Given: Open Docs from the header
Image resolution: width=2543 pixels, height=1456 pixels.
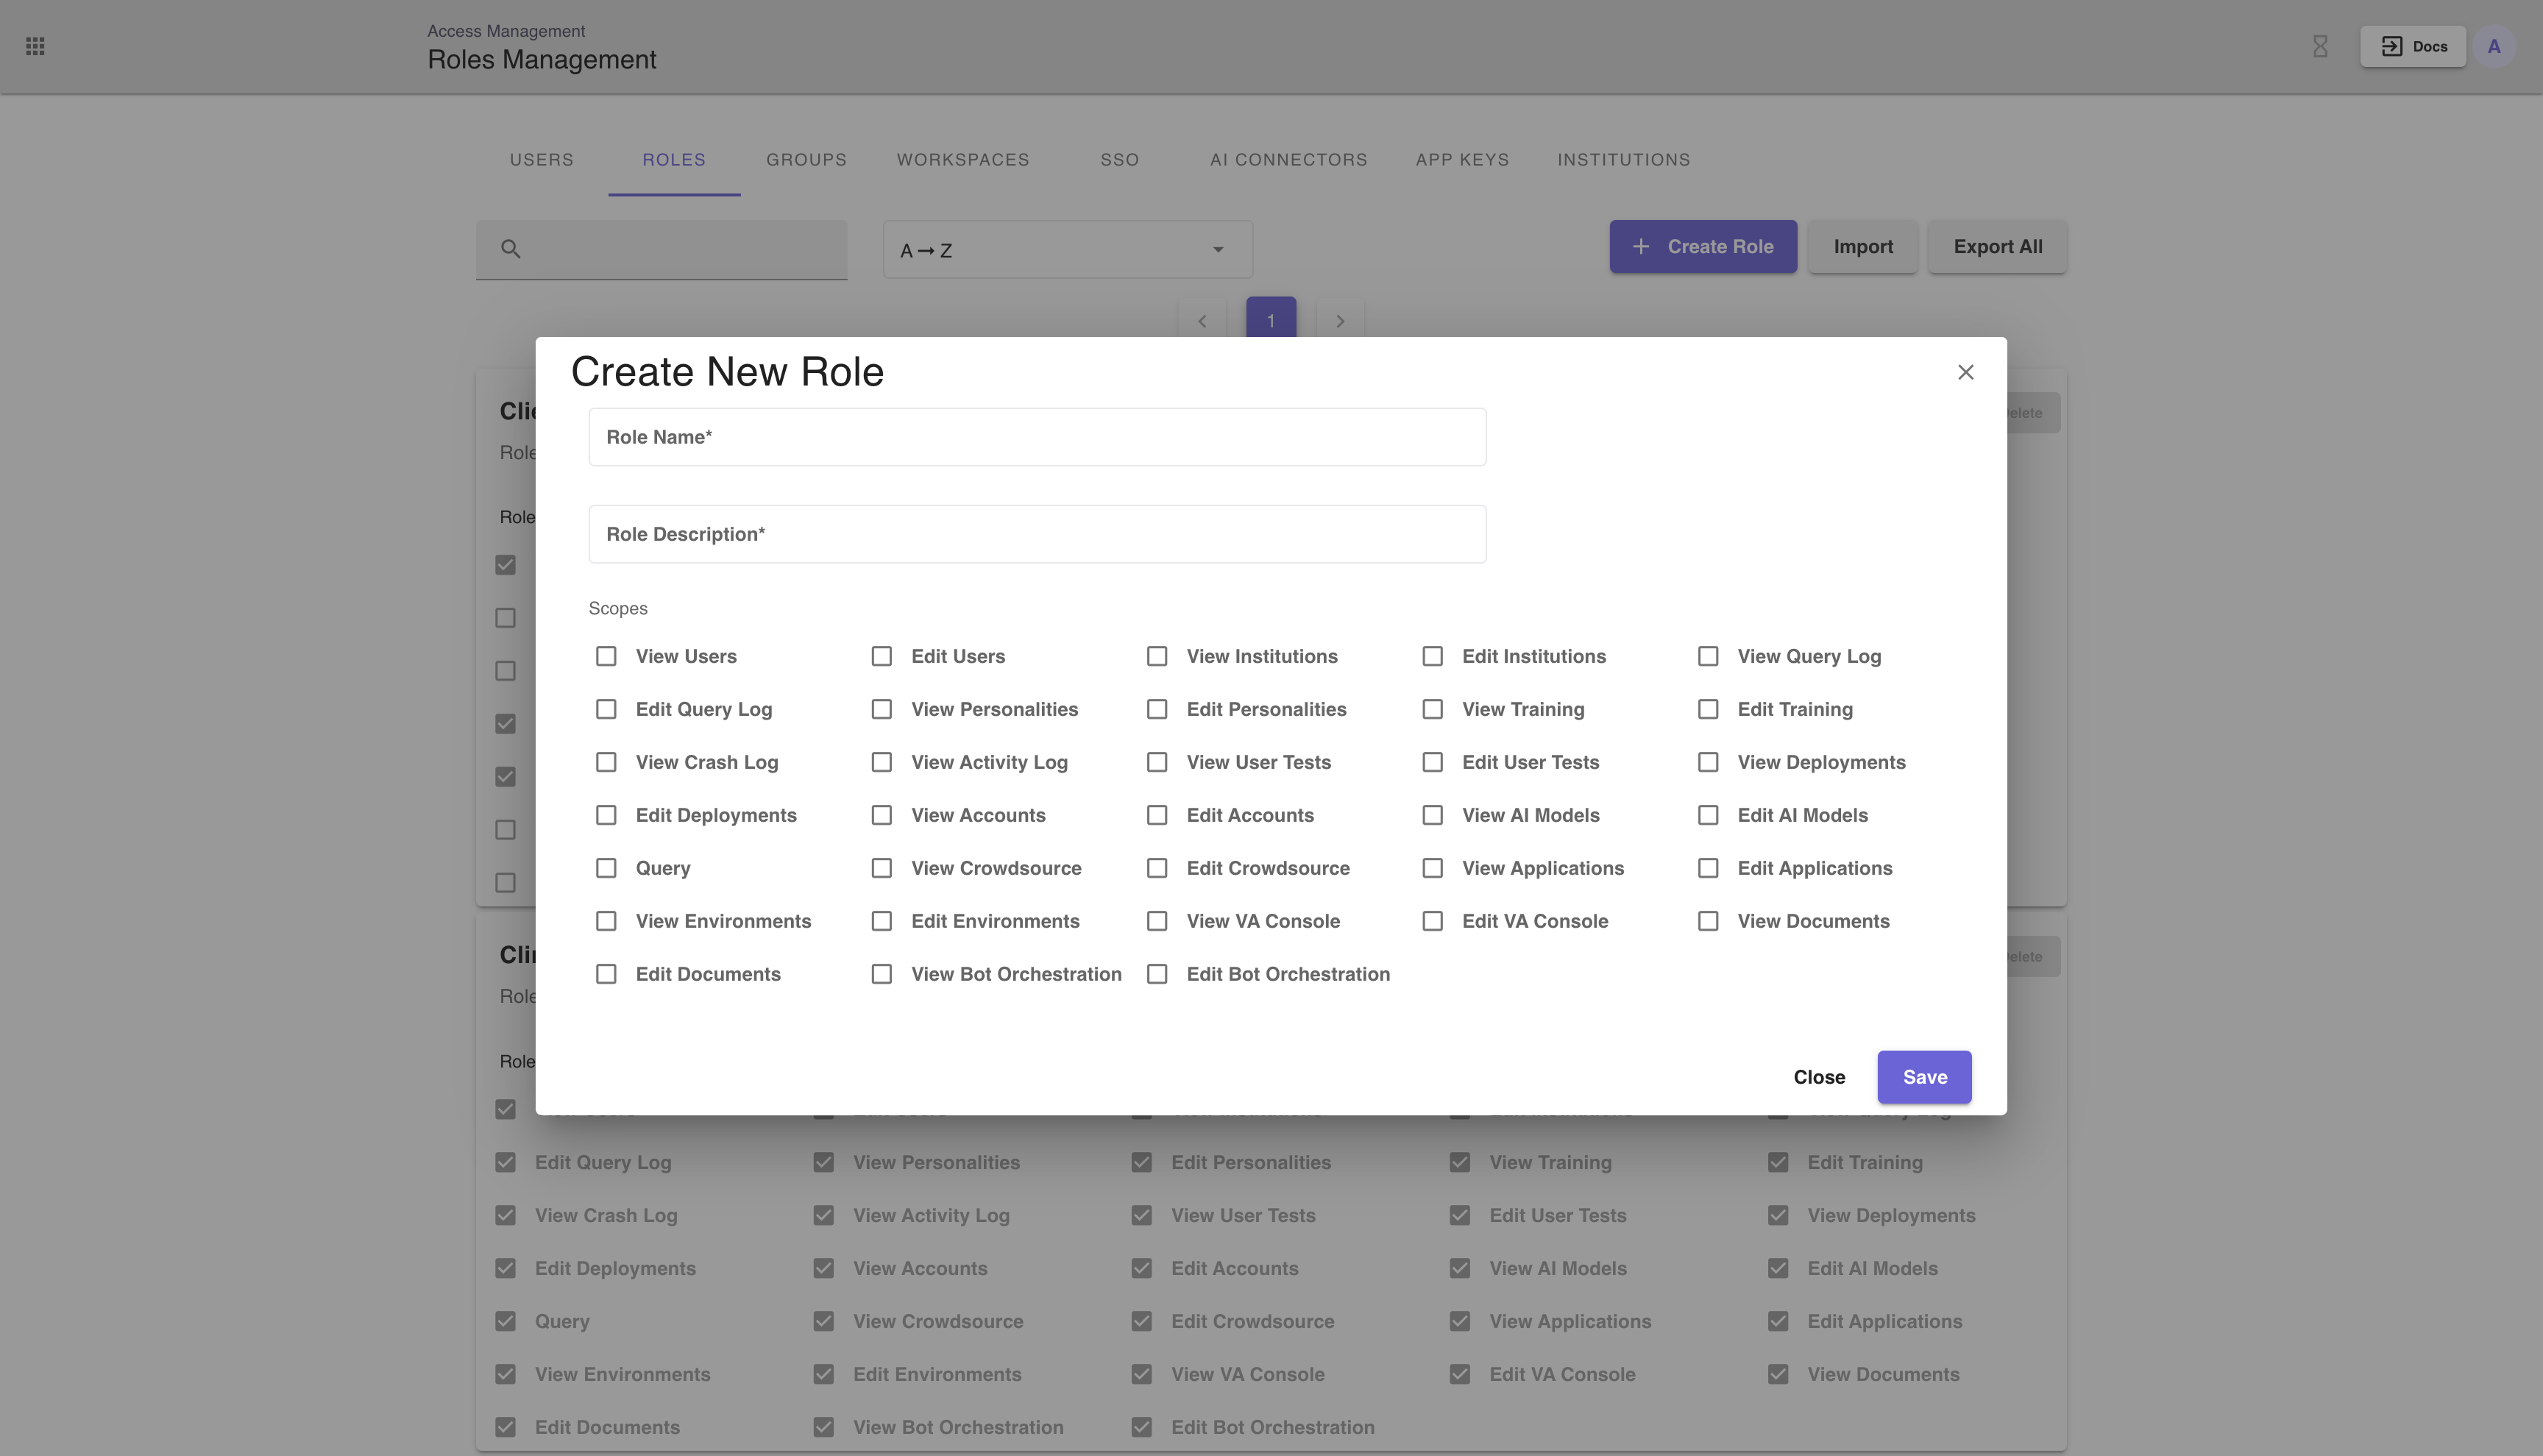Looking at the screenshot, I should pyautogui.click(x=2413, y=46).
